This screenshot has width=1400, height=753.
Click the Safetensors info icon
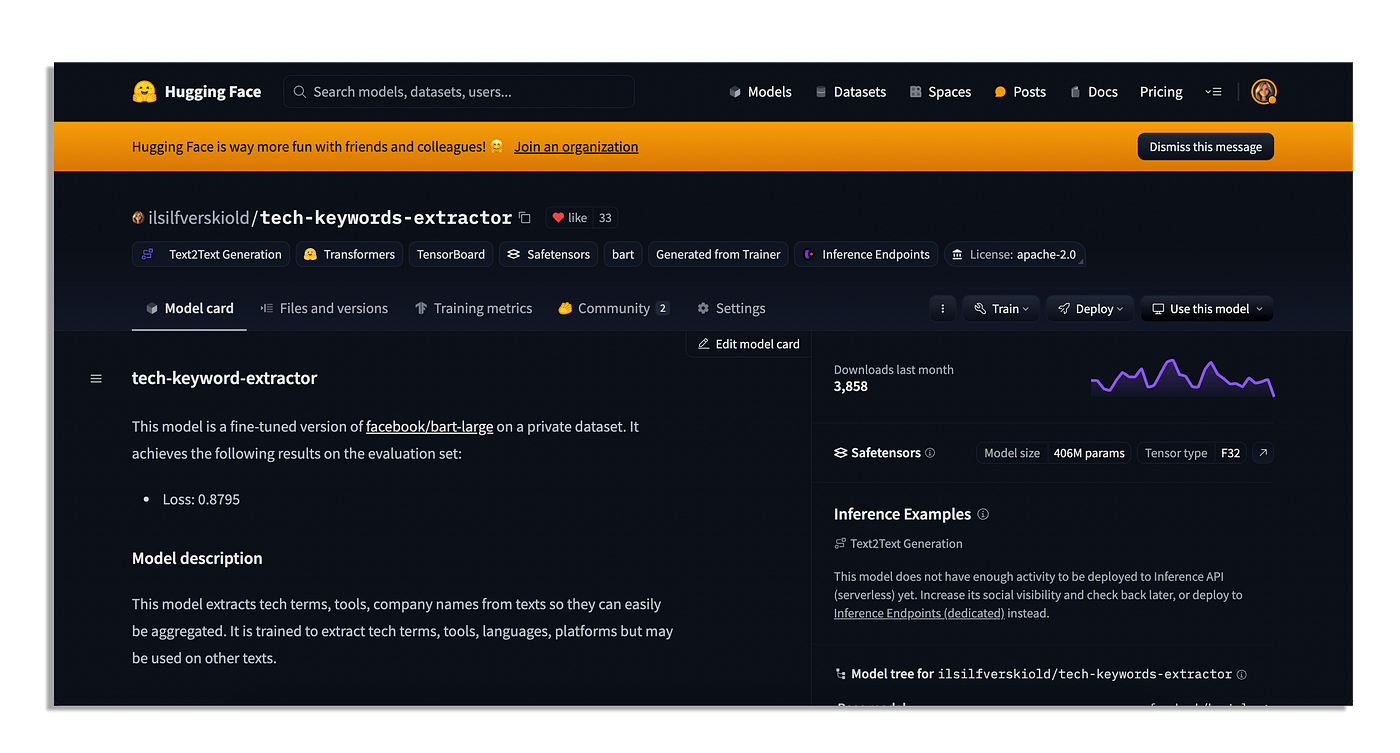pyautogui.click(x=930, y=453)
